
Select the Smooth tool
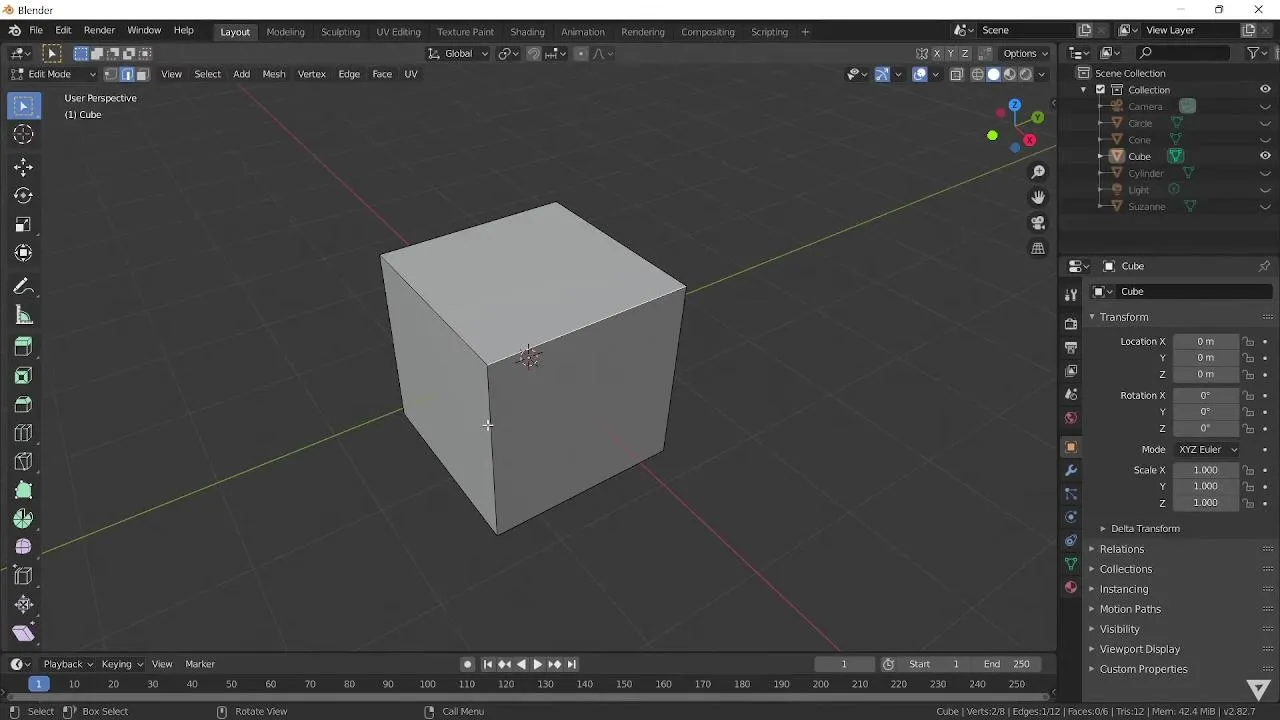tap(24, 547)
